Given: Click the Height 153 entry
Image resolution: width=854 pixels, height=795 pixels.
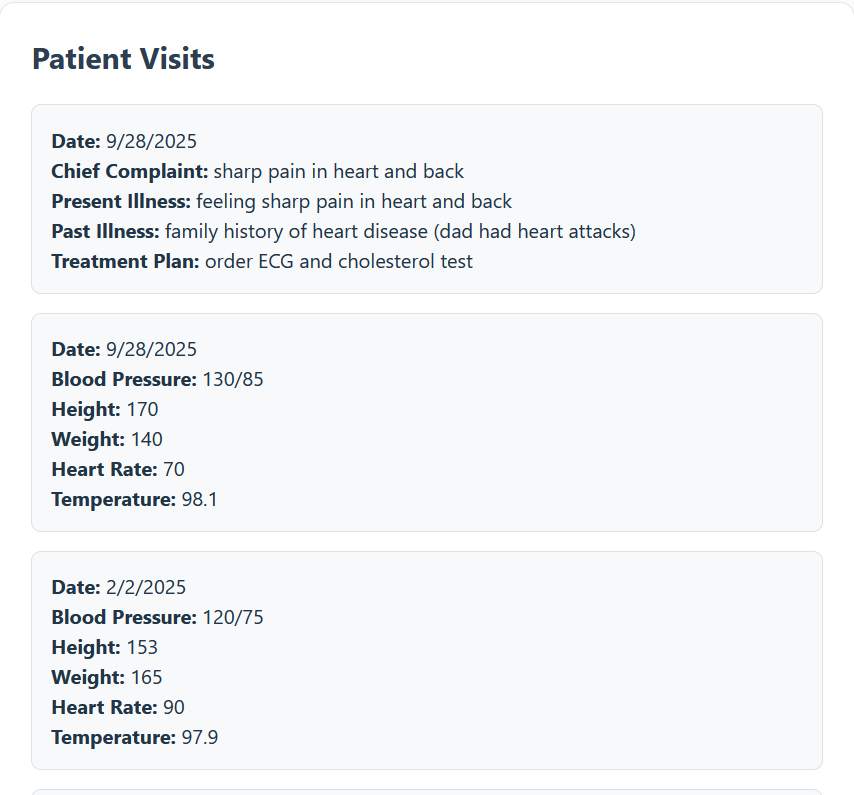Looking at the screenshot, I should (x=104, y=647).
